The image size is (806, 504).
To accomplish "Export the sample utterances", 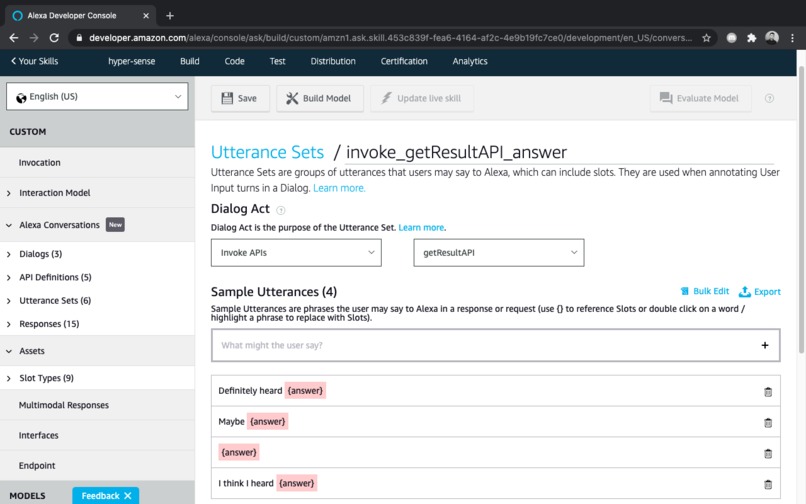I will (x=760, y=292).
